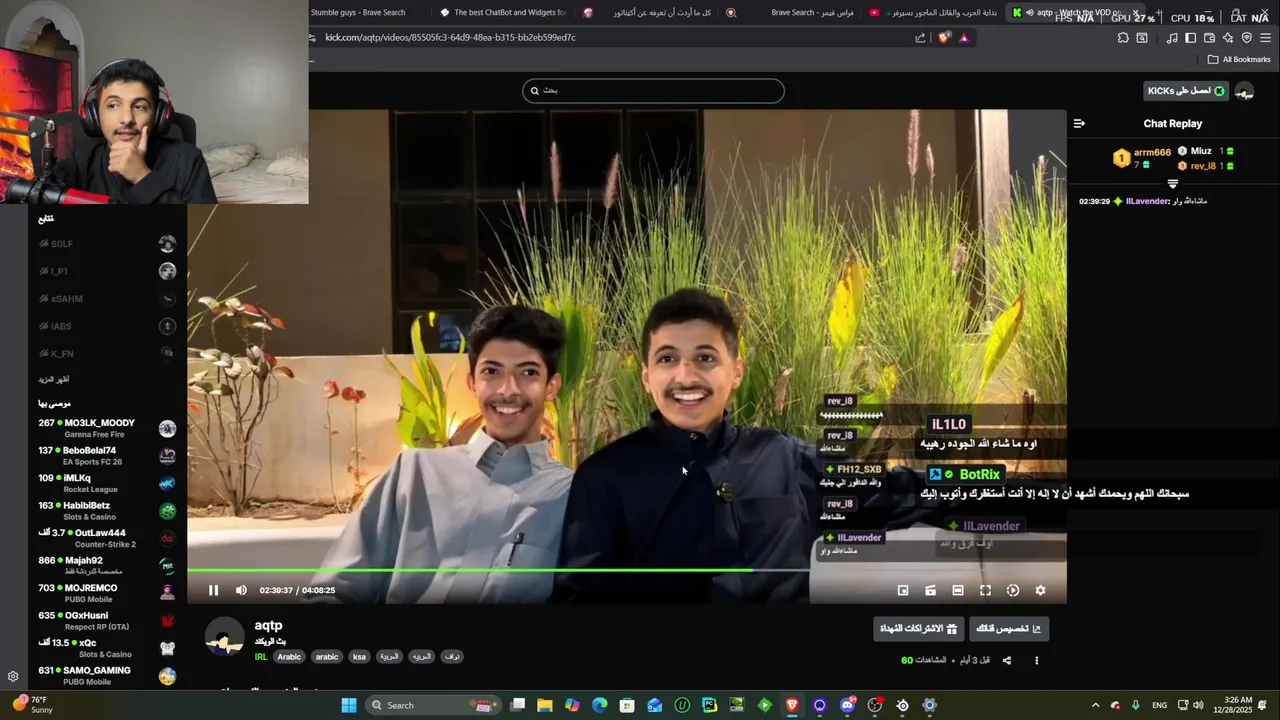Open the Brave VPN icon in toolbar
The height and width of the screenshot is (720, 1280).
click(x=1246, y=38)
